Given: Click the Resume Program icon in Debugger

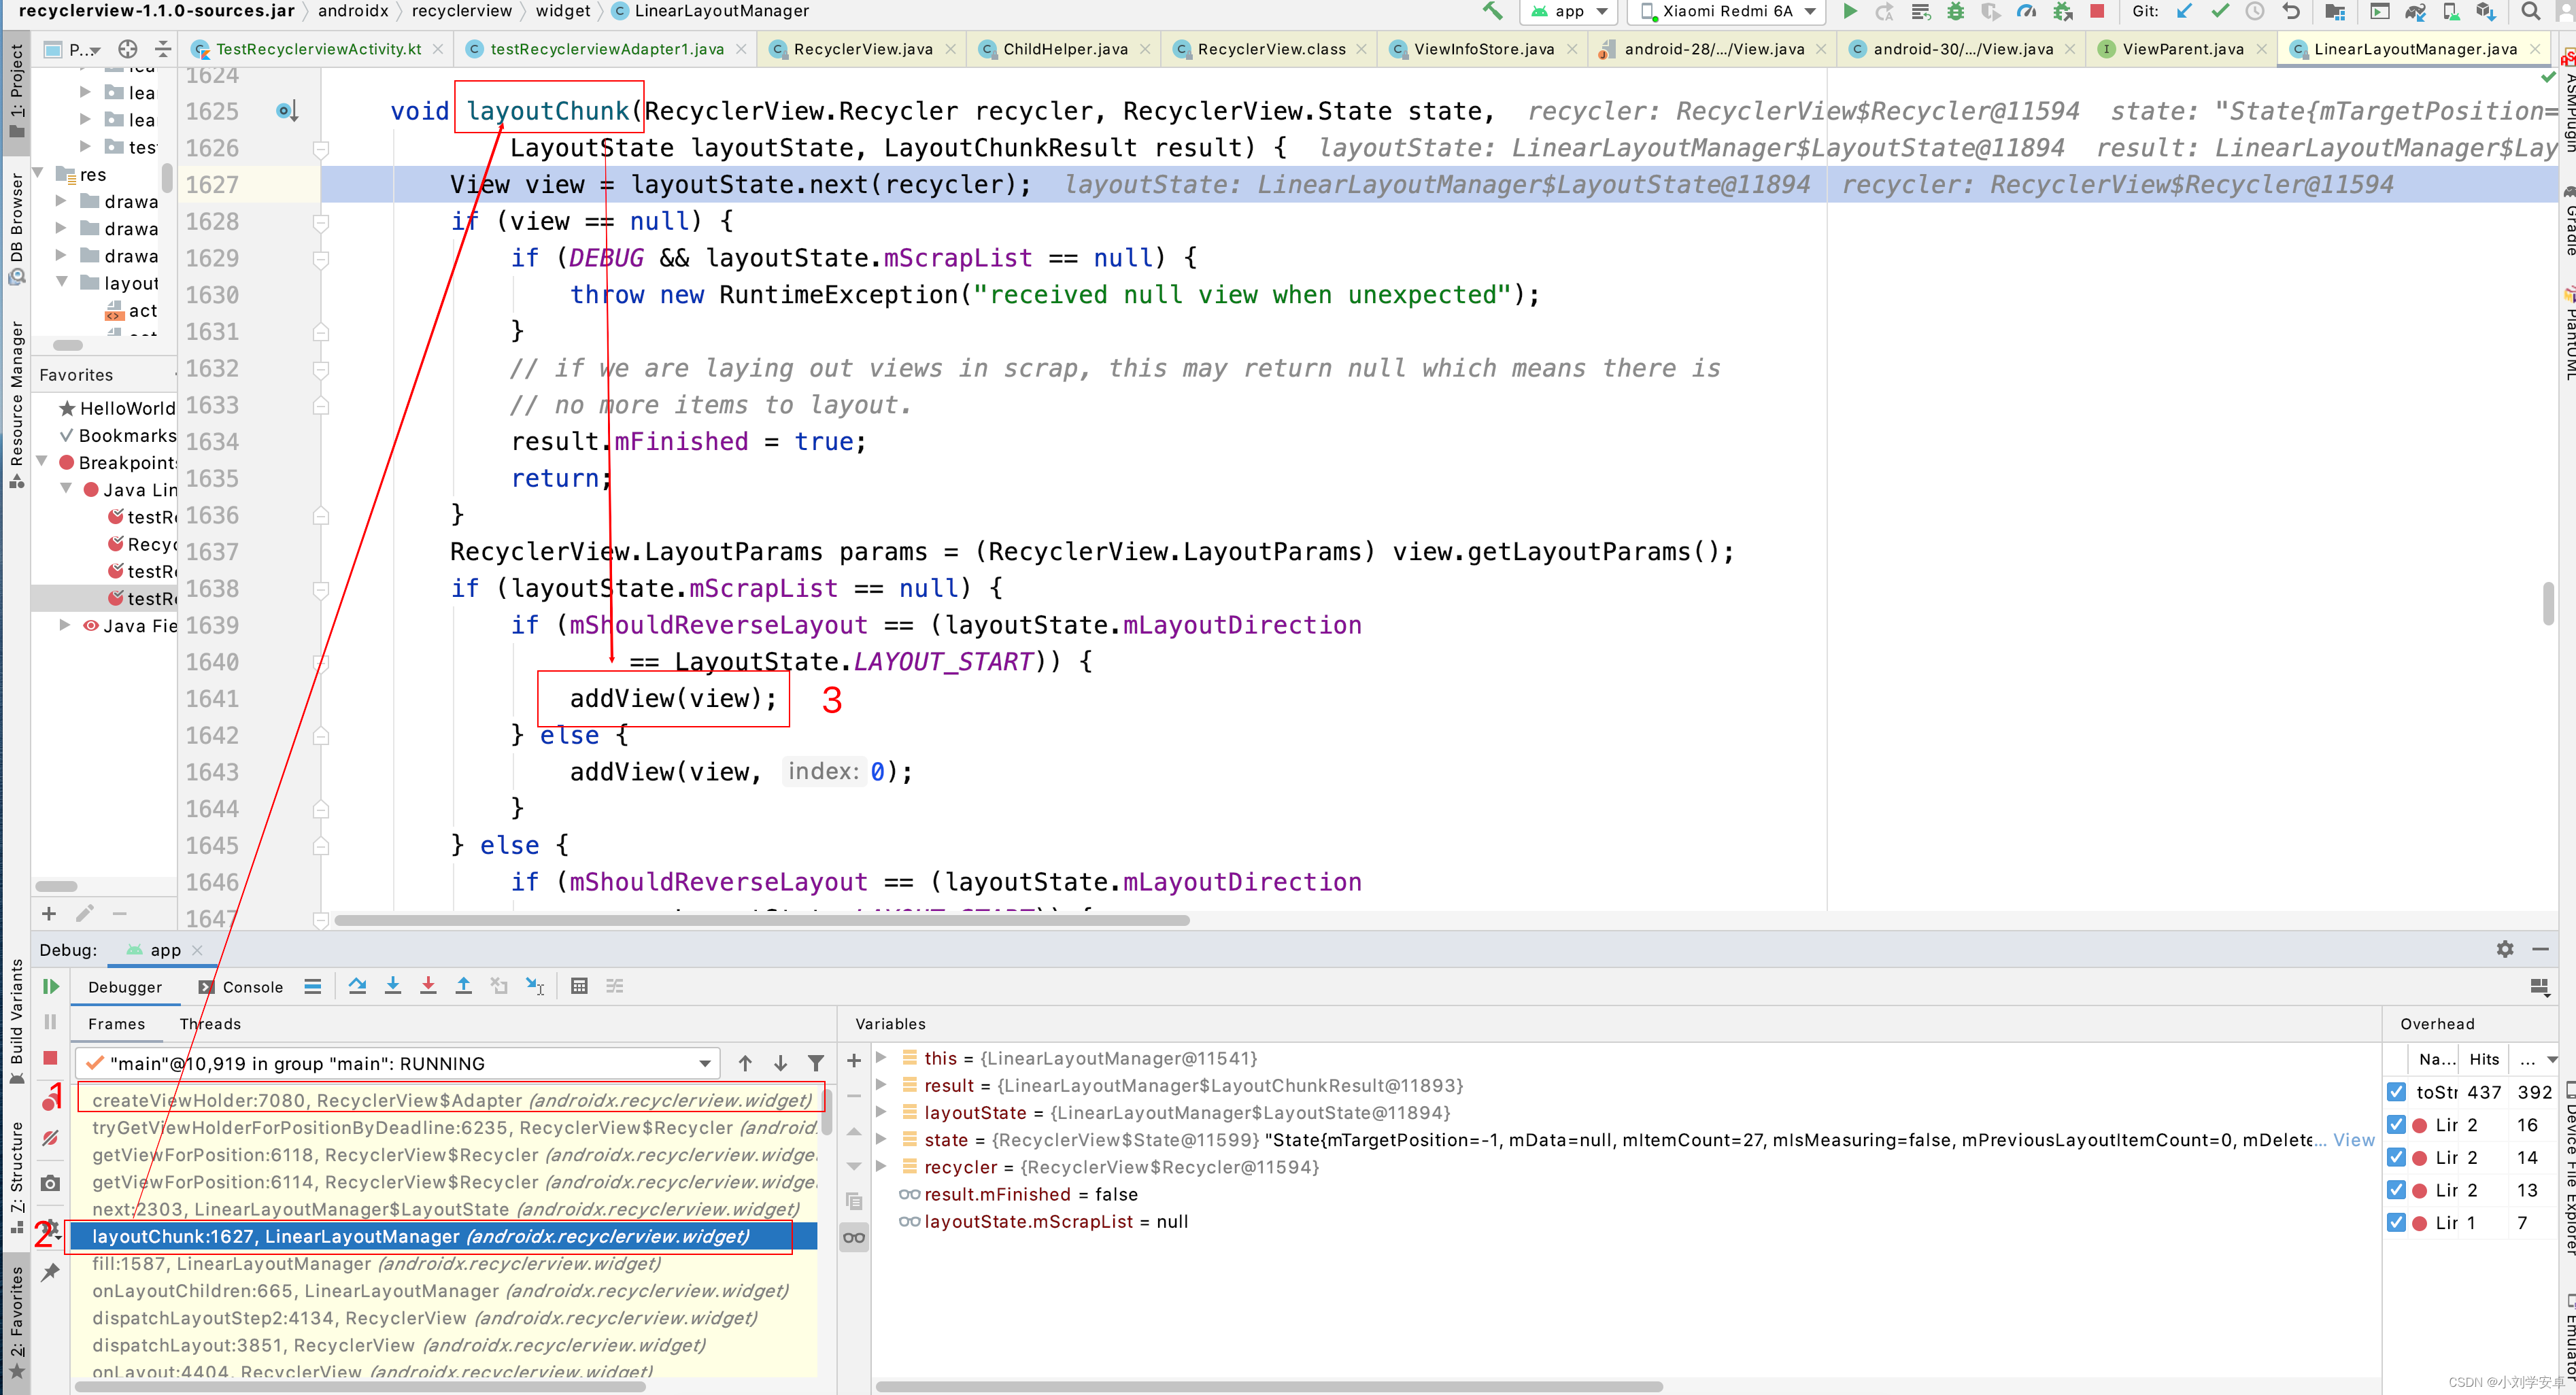Looking at the screenshot, I should pos(51,987).
